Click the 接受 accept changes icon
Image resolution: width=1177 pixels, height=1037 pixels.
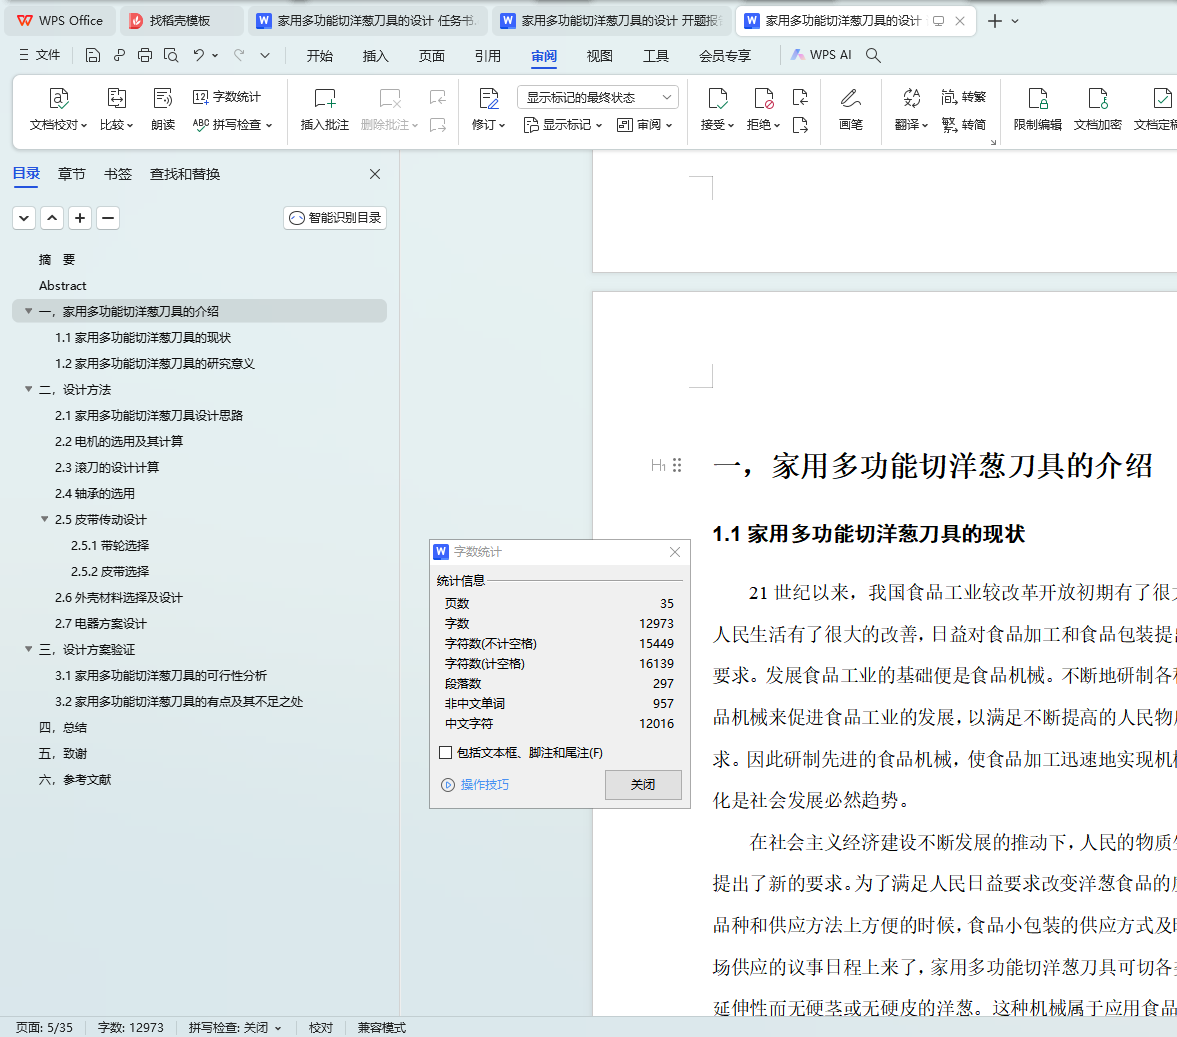718,98
